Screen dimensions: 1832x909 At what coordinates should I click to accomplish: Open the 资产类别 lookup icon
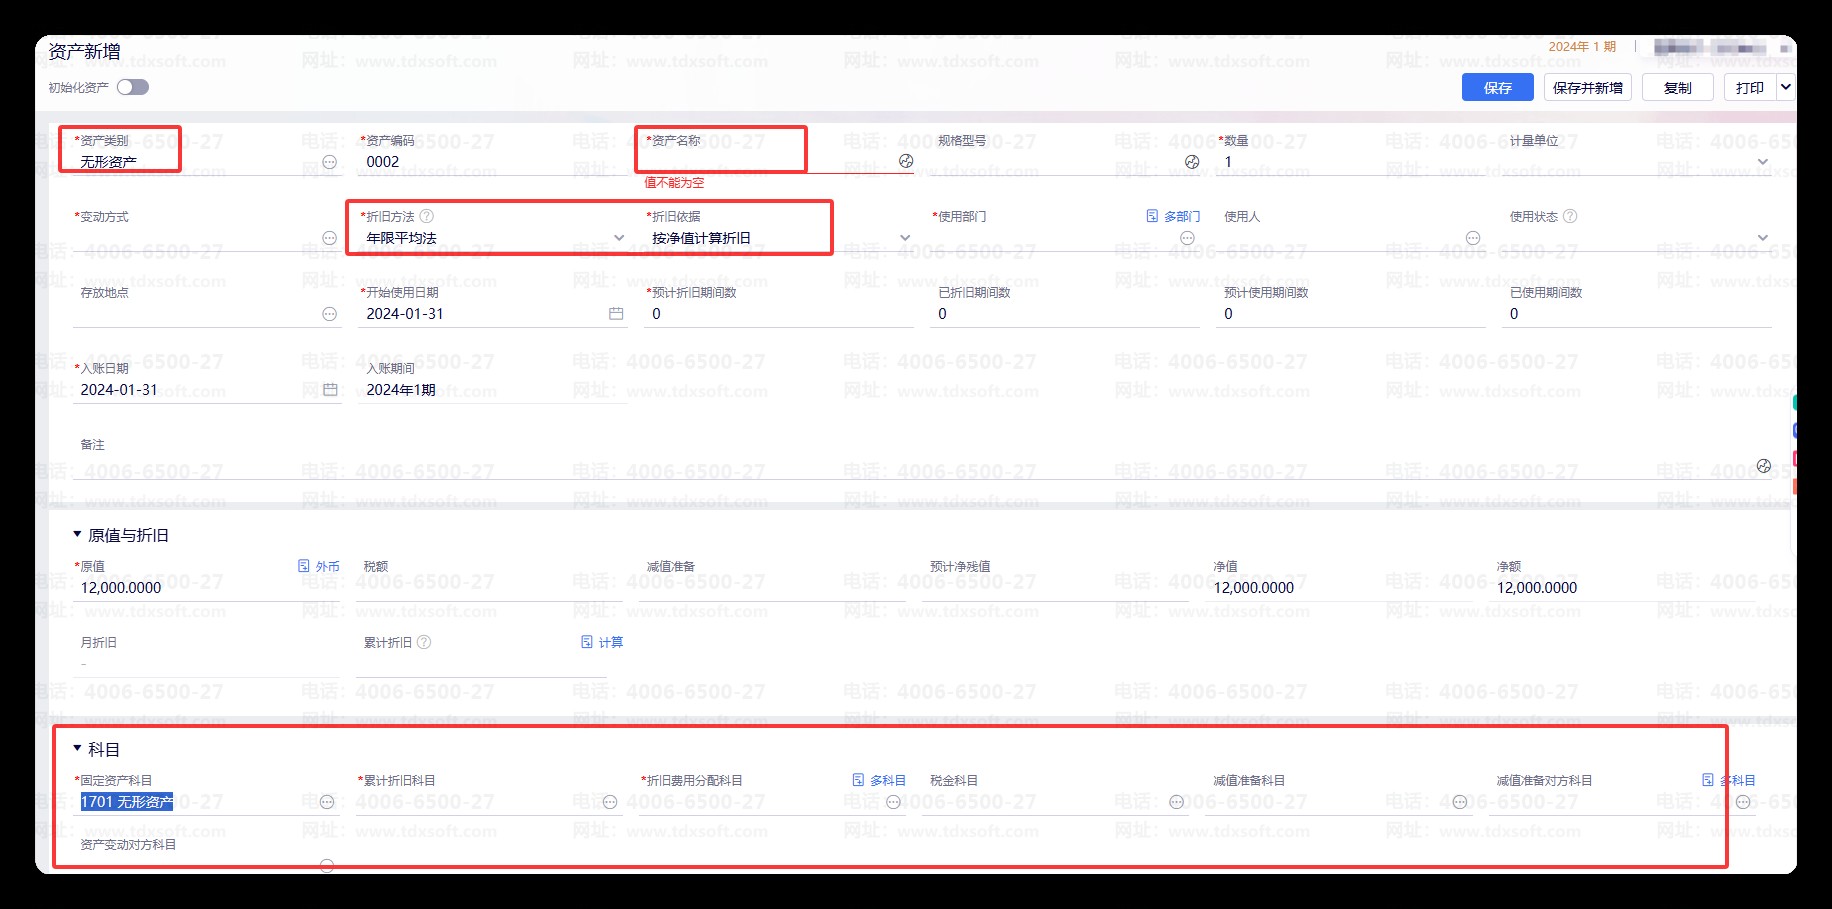[329, 162]
